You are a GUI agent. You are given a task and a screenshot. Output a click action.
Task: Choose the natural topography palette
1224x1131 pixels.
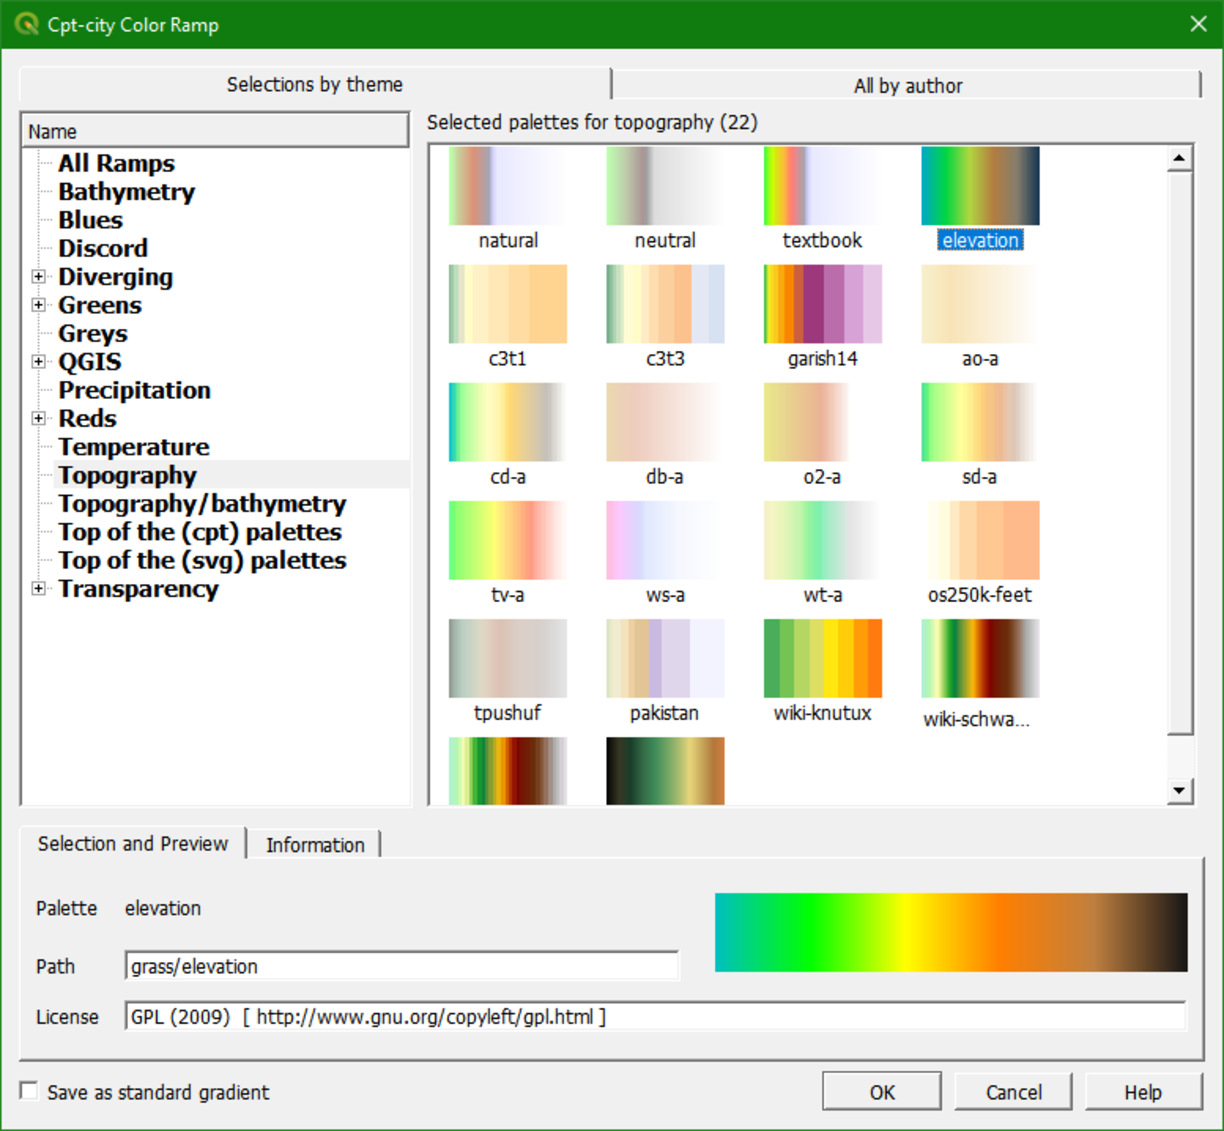pos(507,186)
